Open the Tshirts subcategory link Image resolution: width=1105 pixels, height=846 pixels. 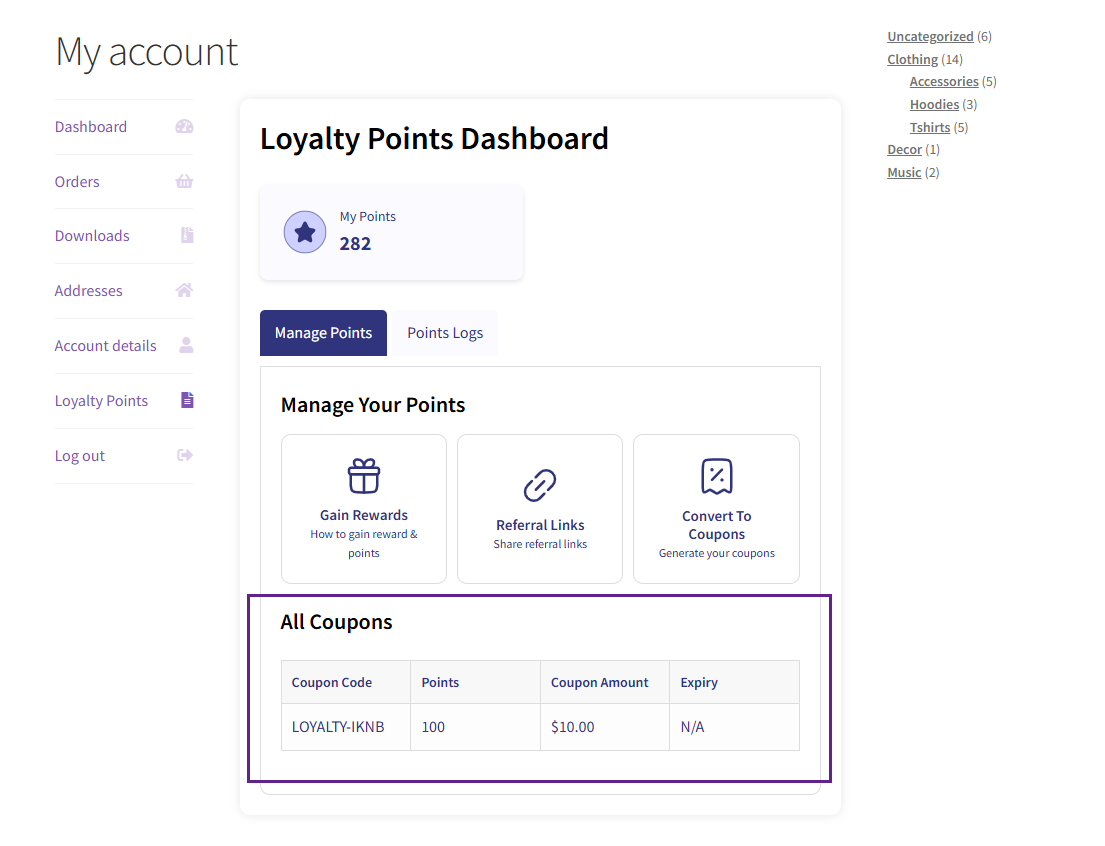(930, 127)
